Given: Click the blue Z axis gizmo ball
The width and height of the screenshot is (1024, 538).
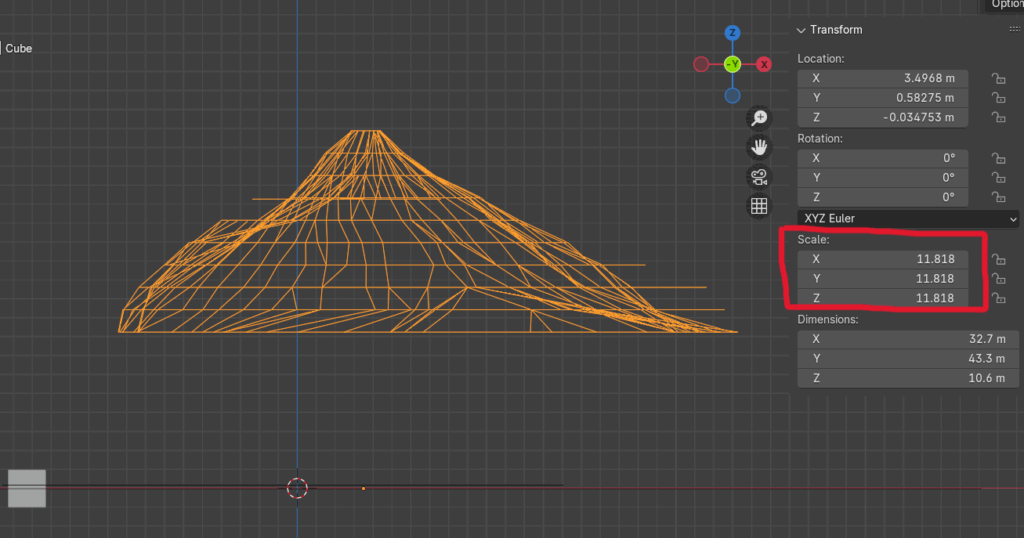Looking at the screenshot, I should click(732, 33).
